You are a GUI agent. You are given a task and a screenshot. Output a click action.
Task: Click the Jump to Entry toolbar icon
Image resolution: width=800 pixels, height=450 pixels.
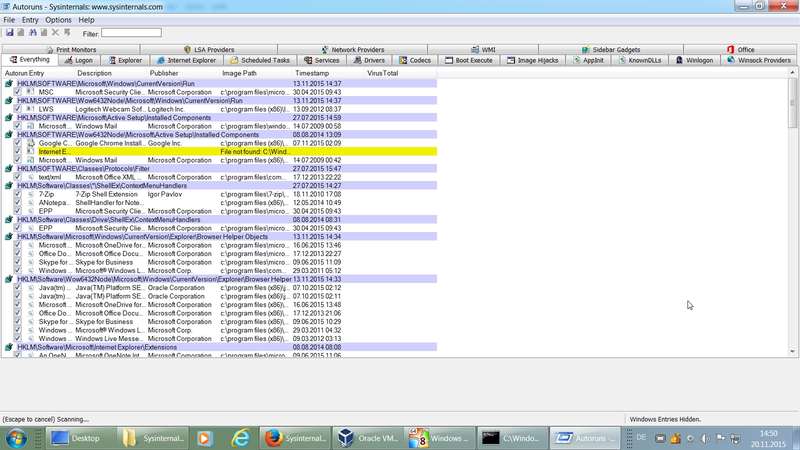pos(67,33)
